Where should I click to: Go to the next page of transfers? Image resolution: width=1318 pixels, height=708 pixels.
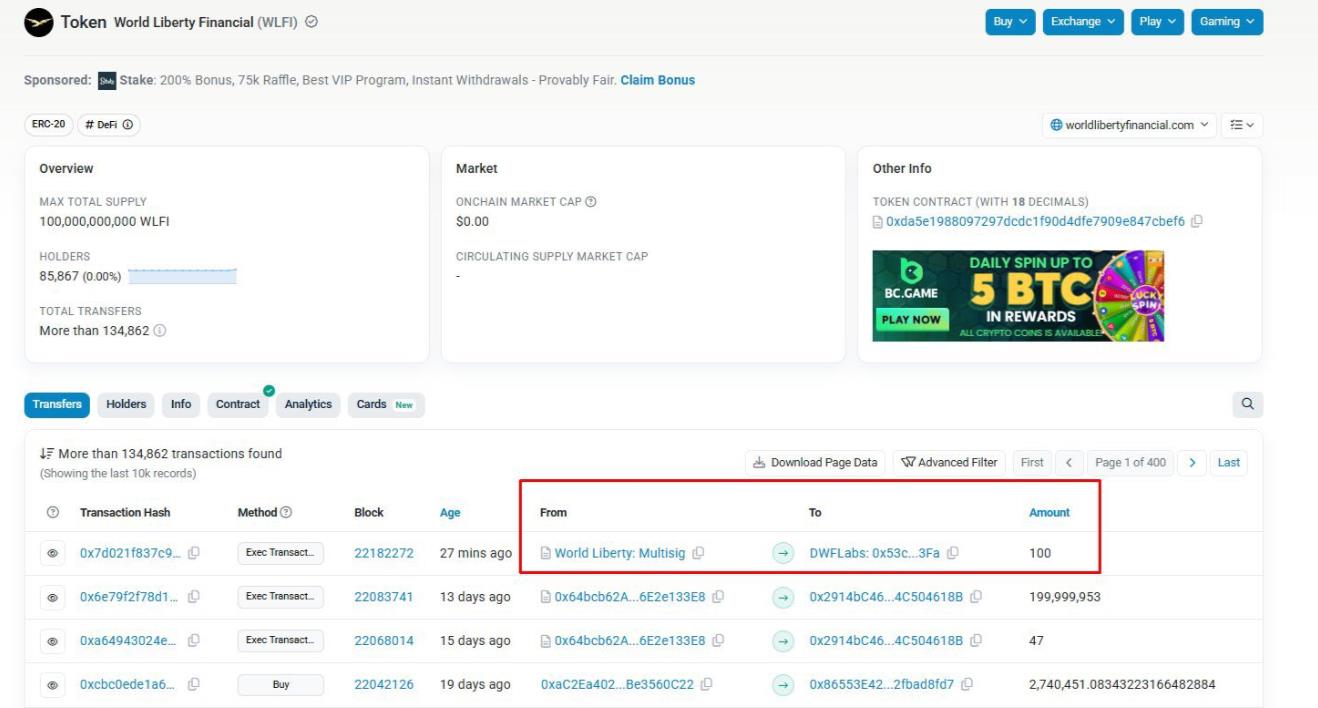[x=1191, y=462]
